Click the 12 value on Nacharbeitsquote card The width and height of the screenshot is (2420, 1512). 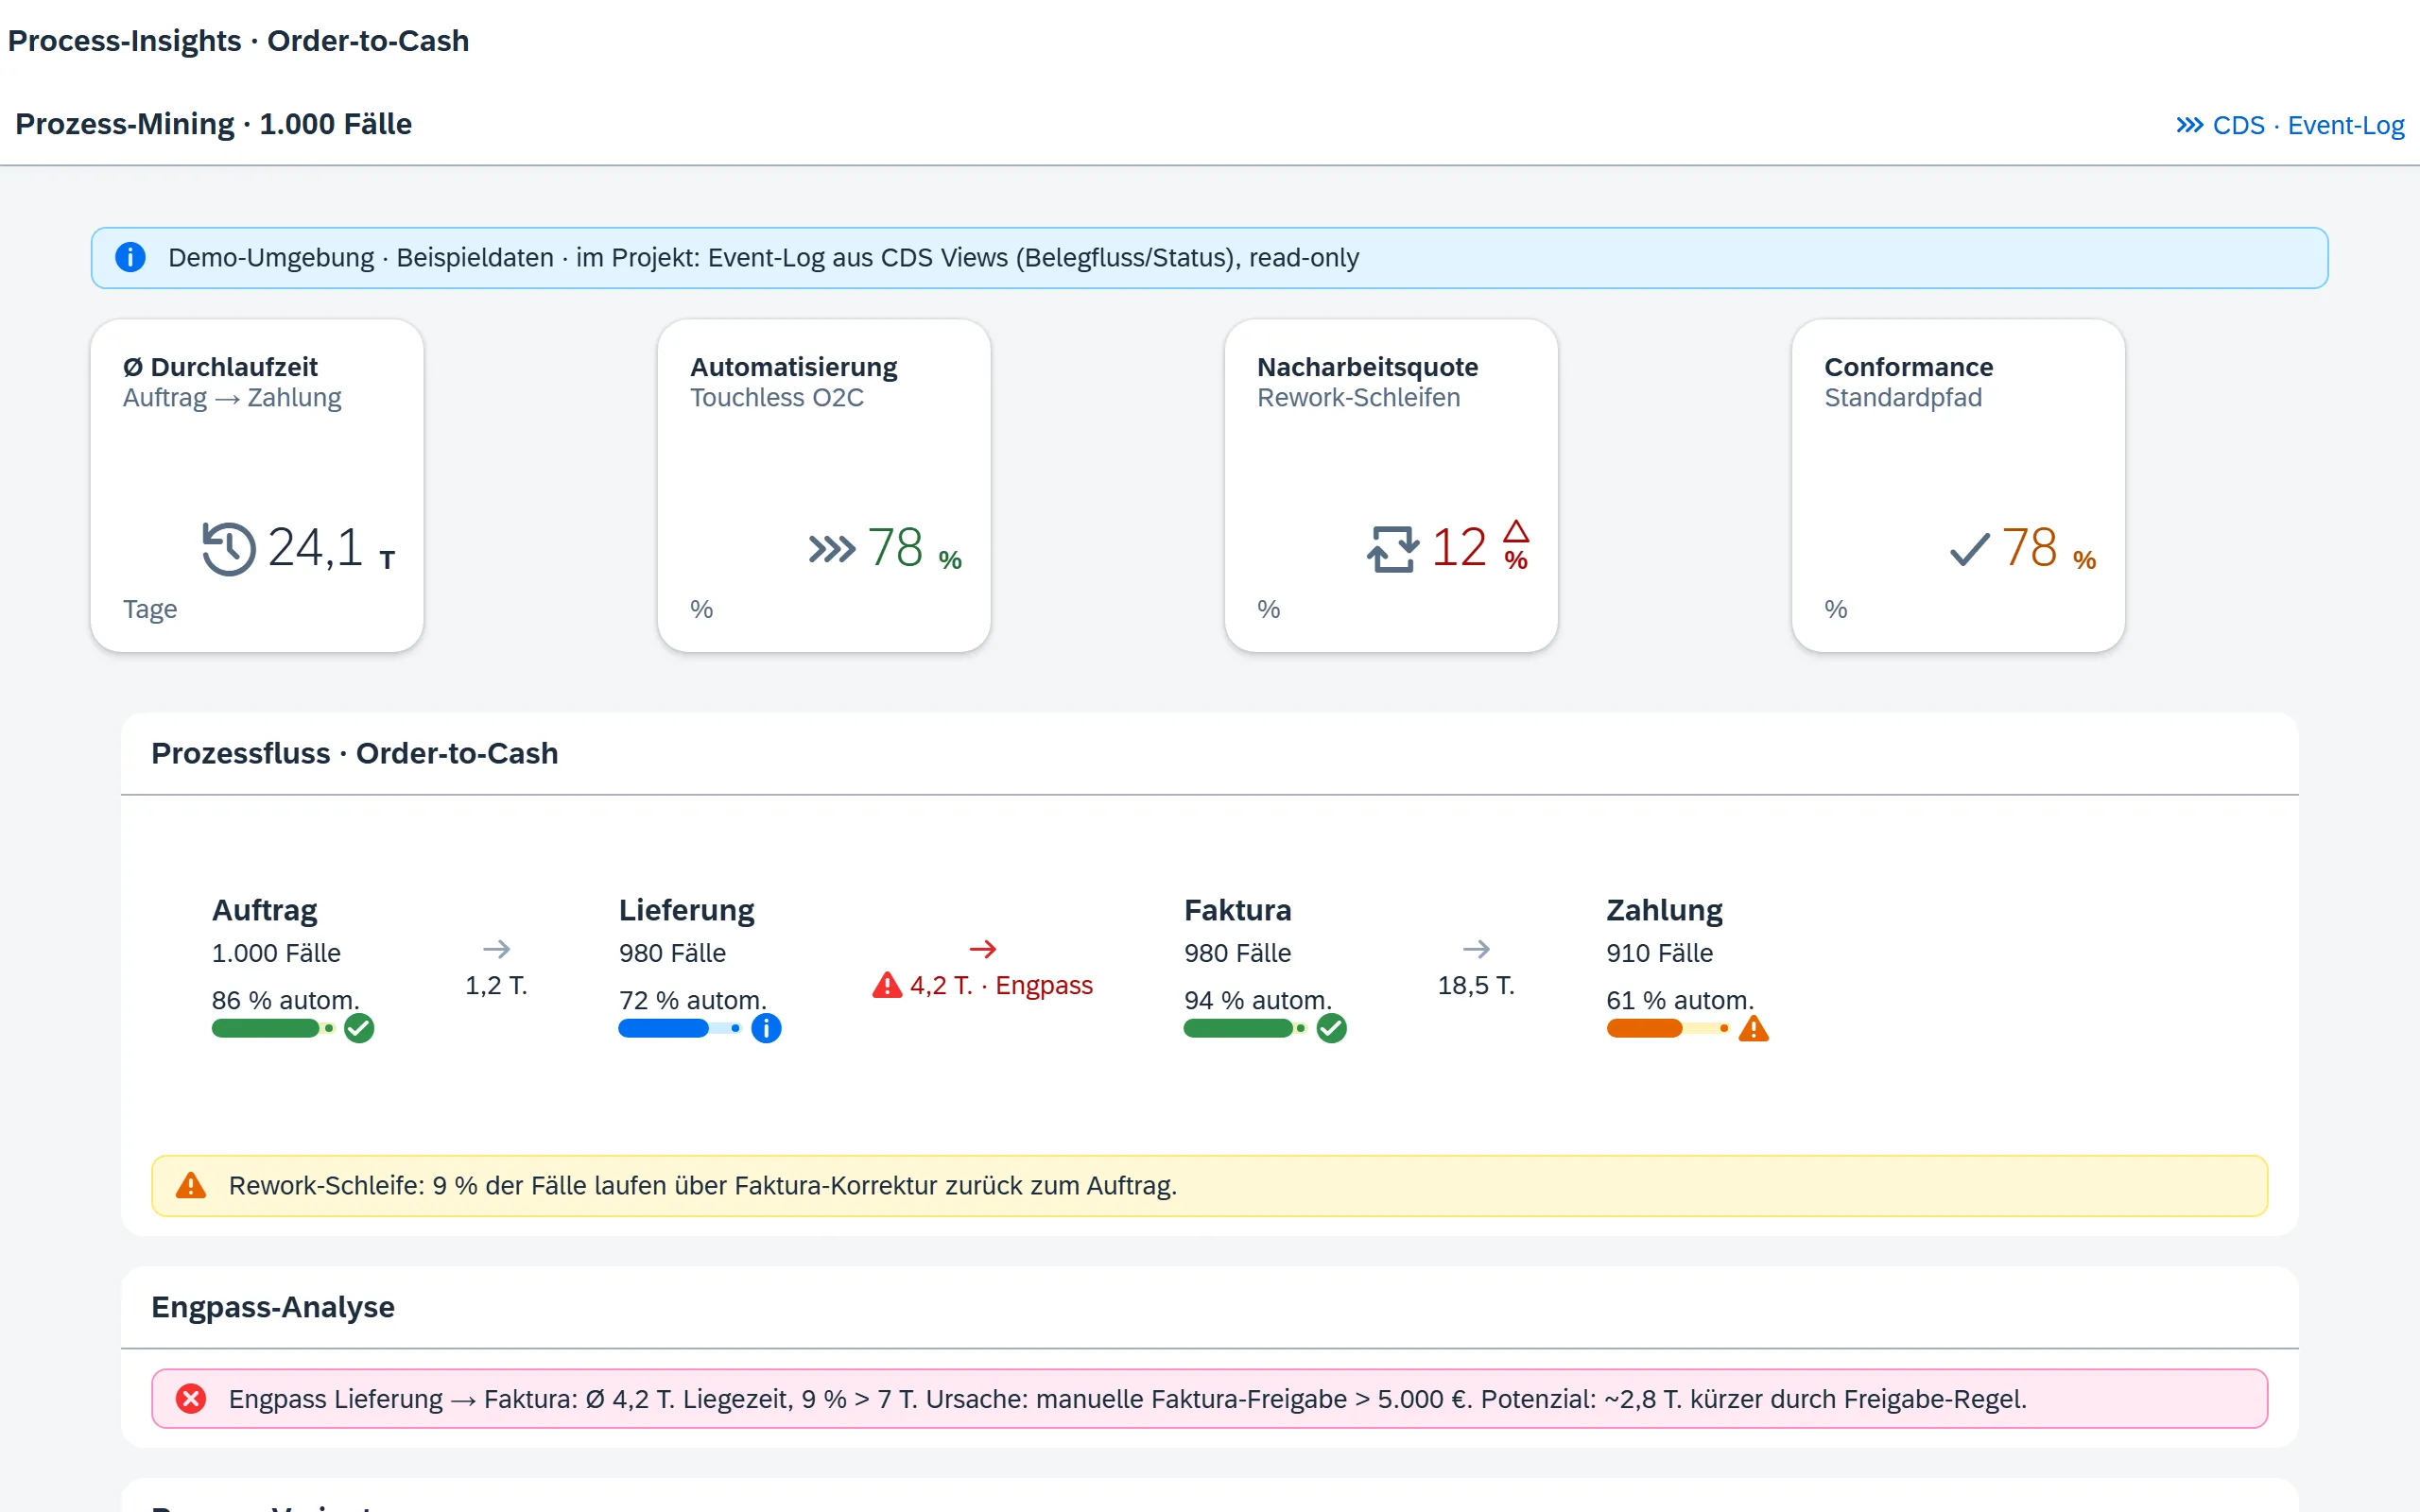pos(1459,548)
